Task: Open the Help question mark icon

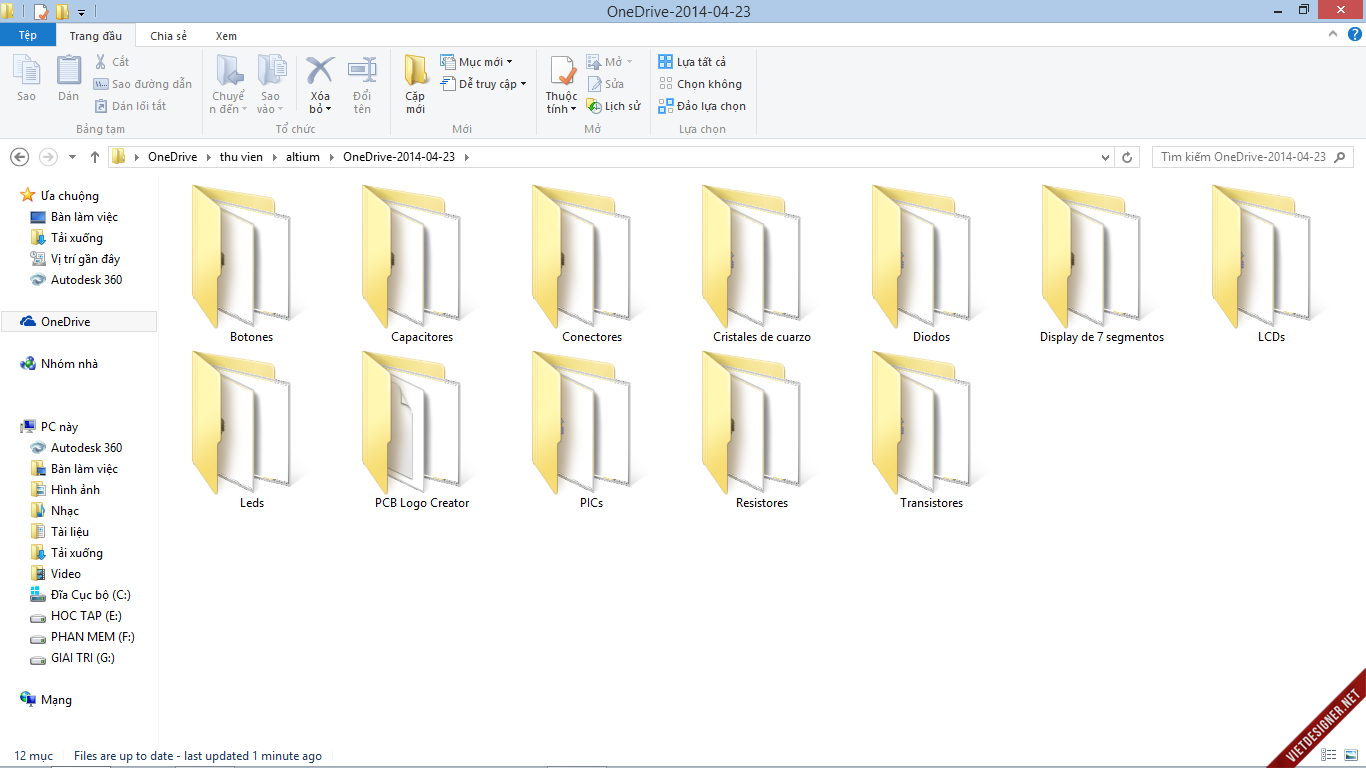Action: [x=1354, y=34]
